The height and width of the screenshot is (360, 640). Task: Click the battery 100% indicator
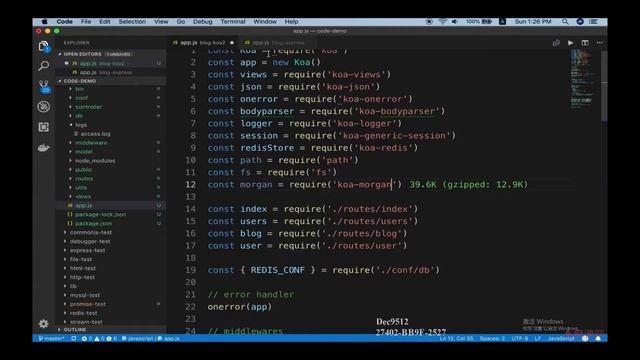(479, 22)
